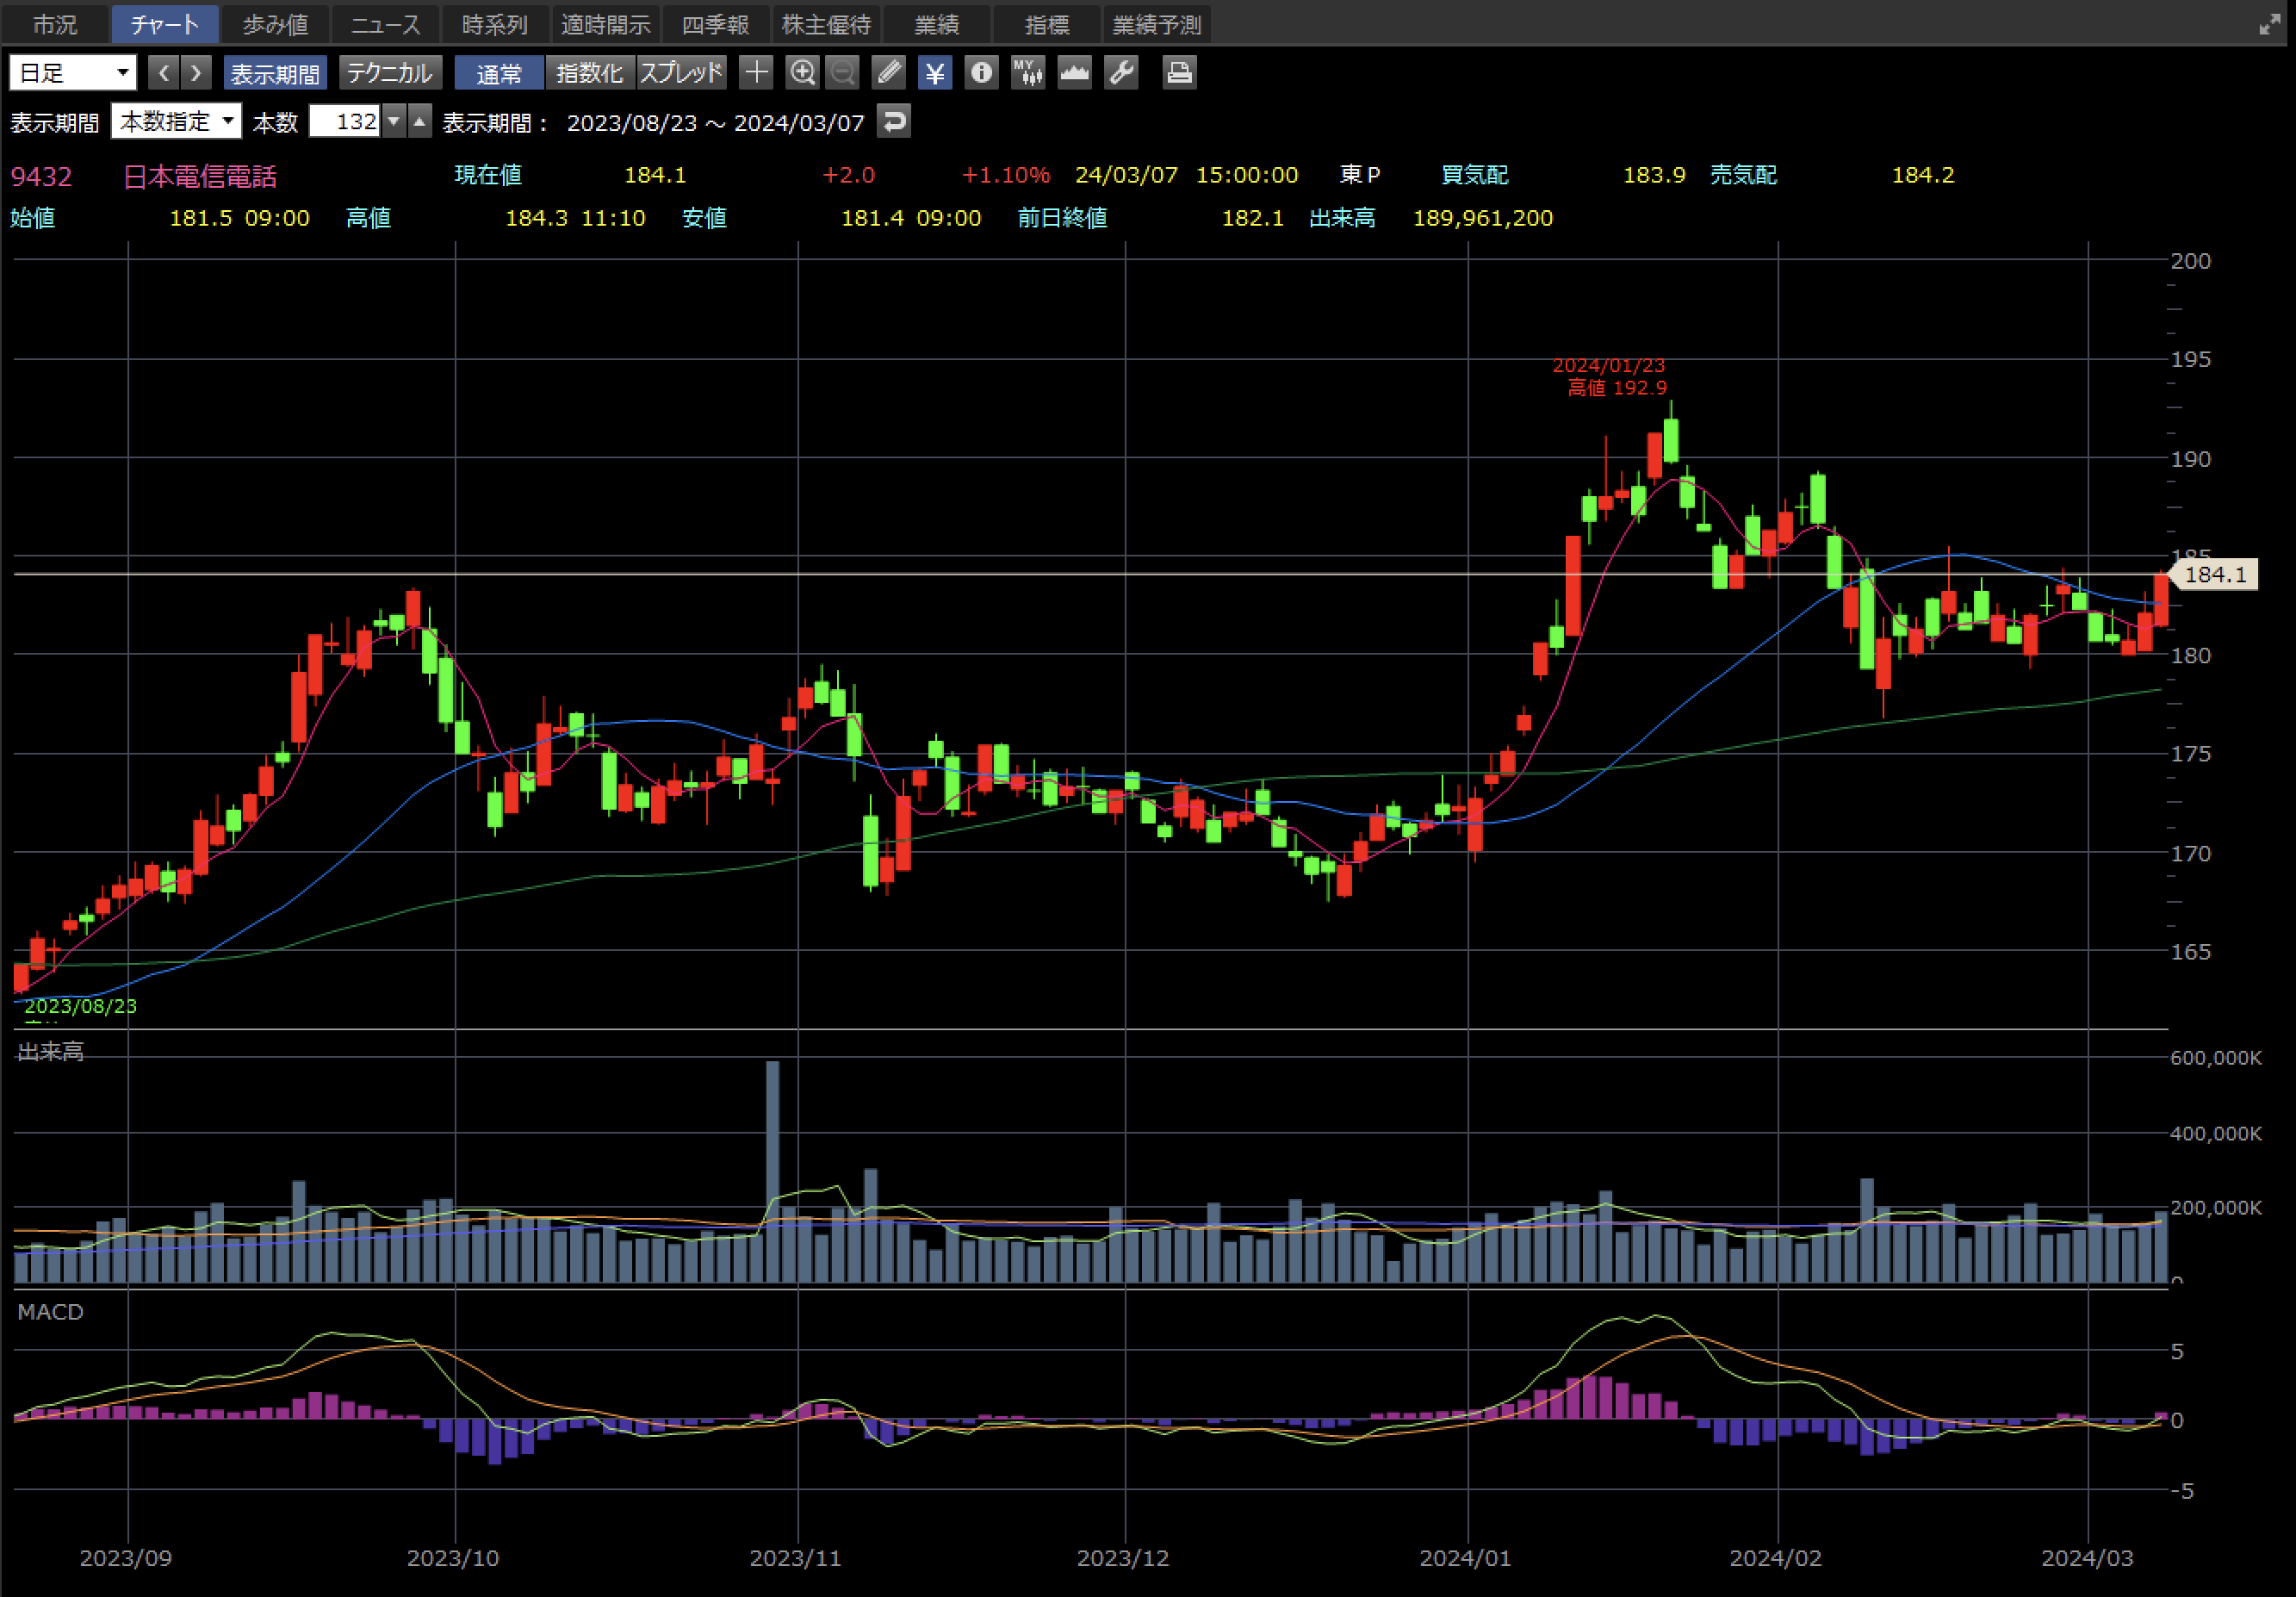Open the MY chart settings icon

click(x=1027, y=73)
